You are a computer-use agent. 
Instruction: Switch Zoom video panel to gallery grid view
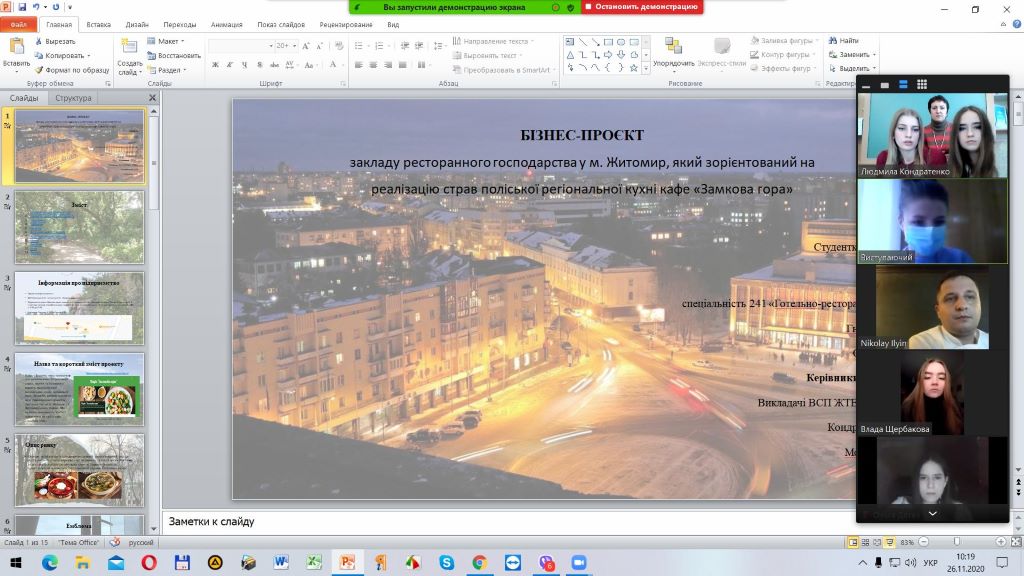[x=922, y=84]
